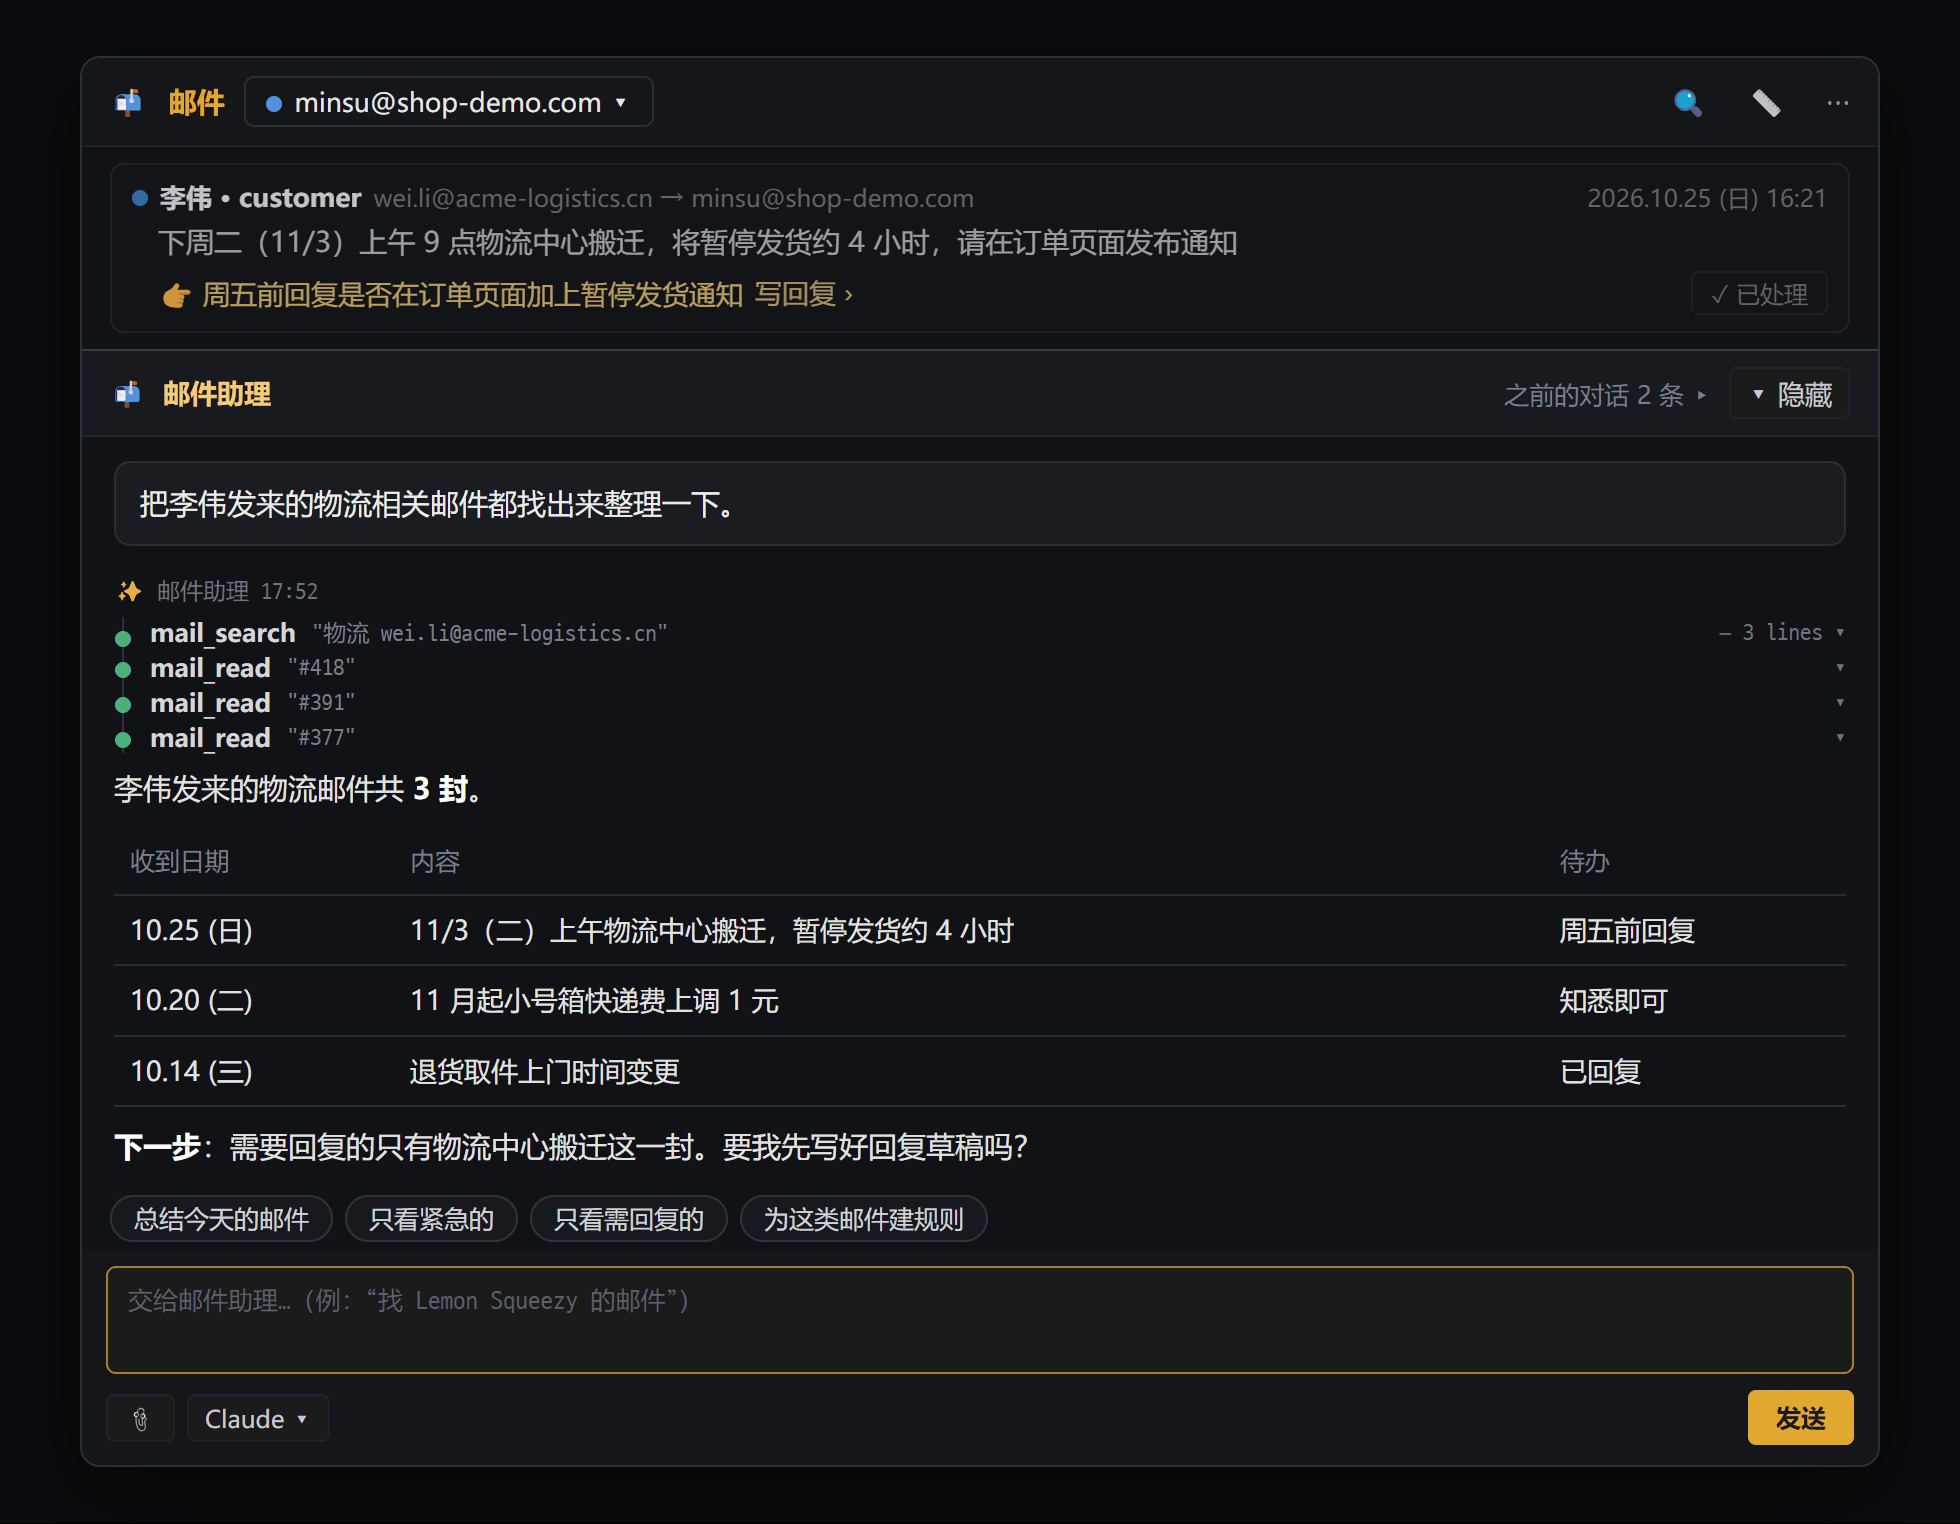Click the mailbox icon beside 邮件 title

point(128,102)
